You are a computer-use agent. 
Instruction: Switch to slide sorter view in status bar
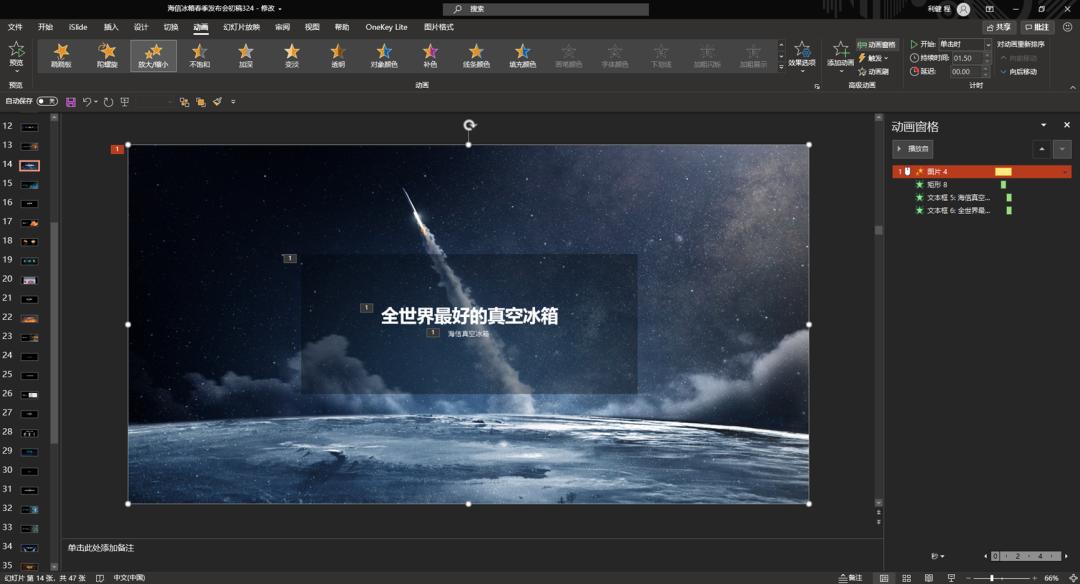pos(908,578)
